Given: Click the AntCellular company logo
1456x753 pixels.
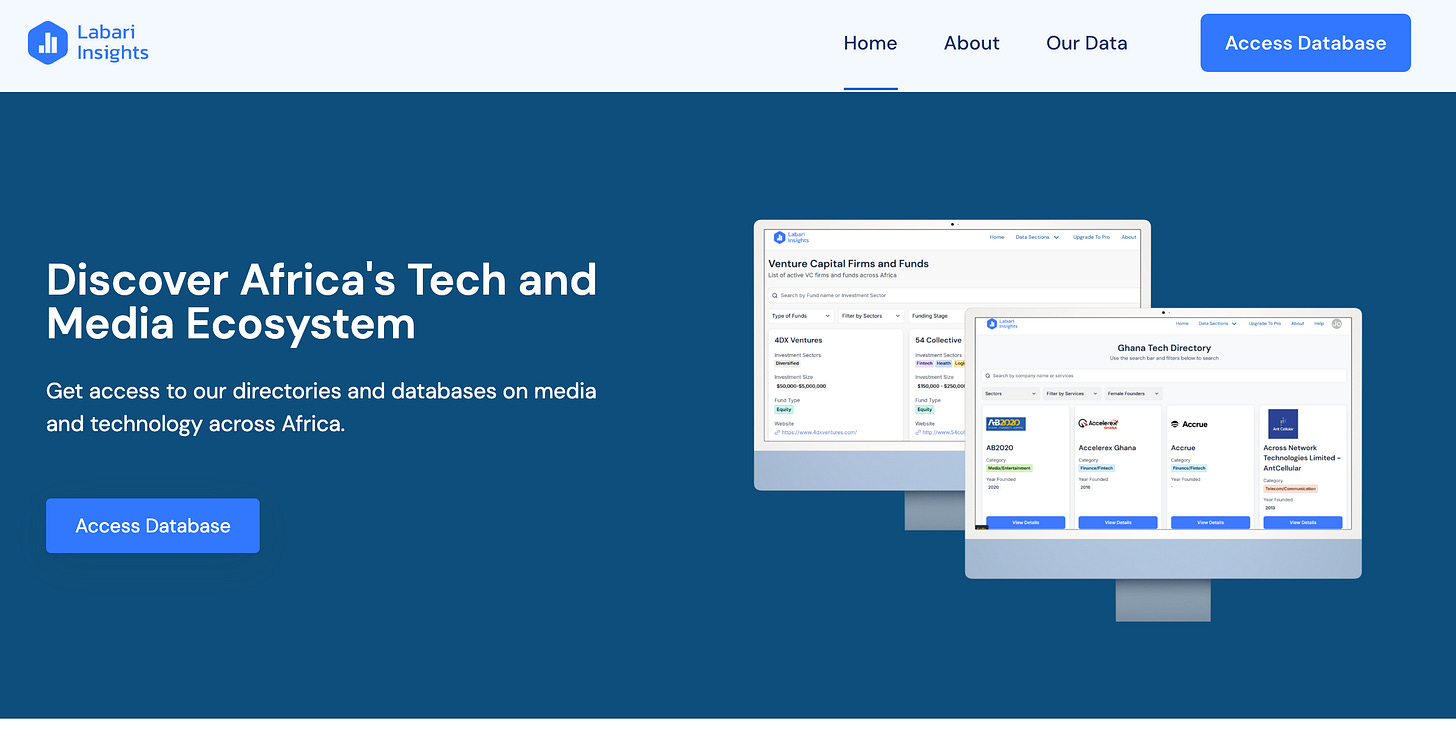Looking at the screenshot, I should (1283, 424).
